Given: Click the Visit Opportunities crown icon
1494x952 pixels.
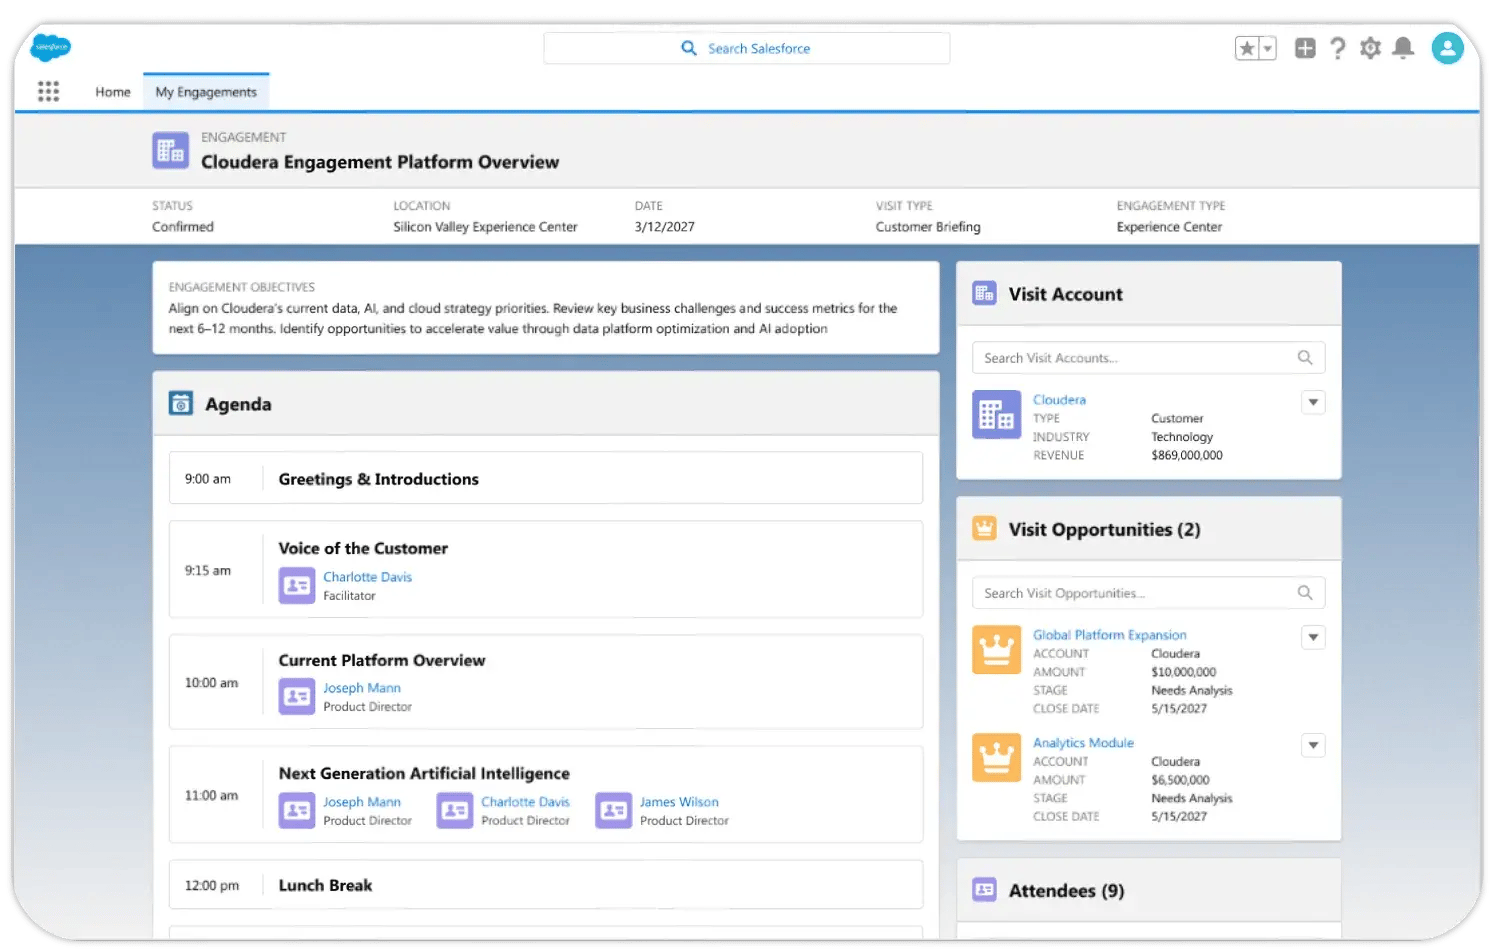Looking at the screenshot, I should point(985,529).
